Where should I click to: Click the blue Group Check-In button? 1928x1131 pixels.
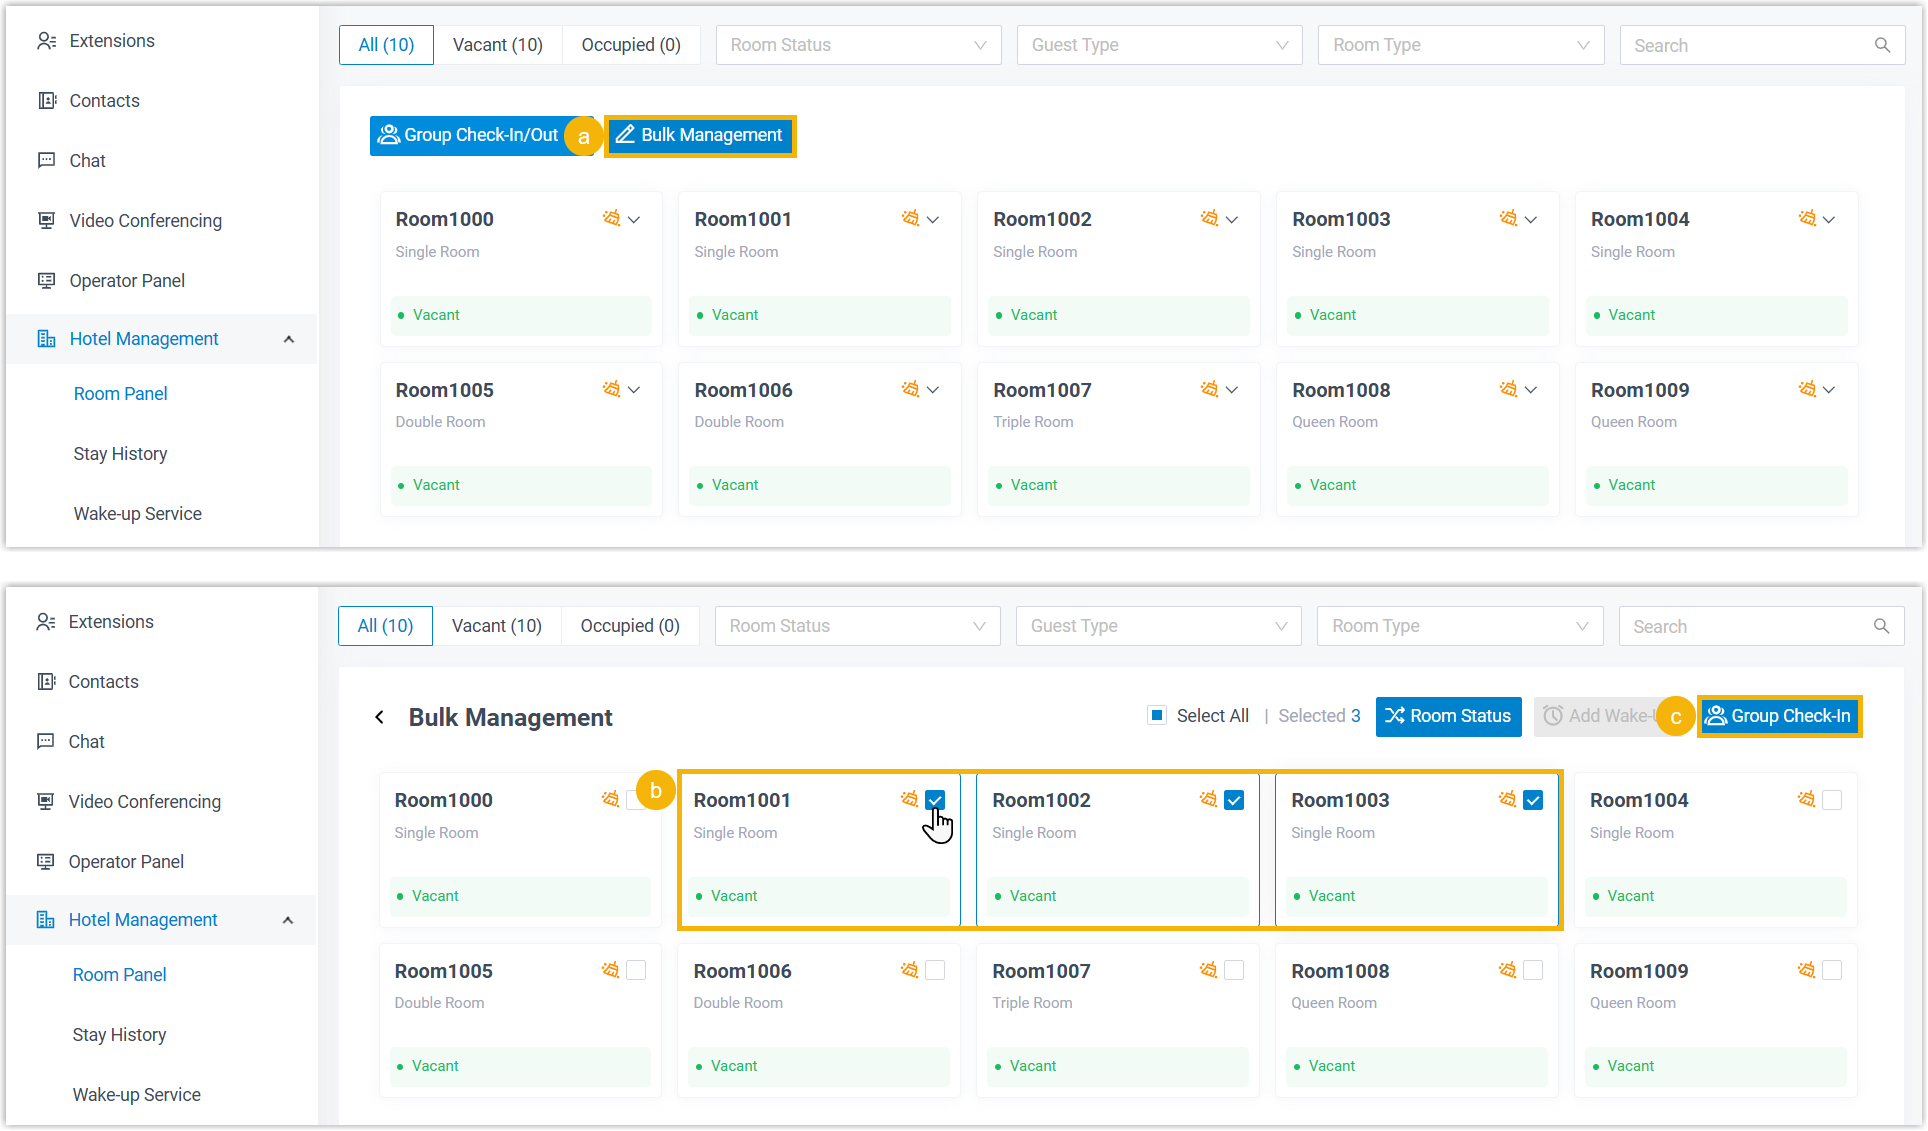pyautogui.click(x=1779, y=716)
